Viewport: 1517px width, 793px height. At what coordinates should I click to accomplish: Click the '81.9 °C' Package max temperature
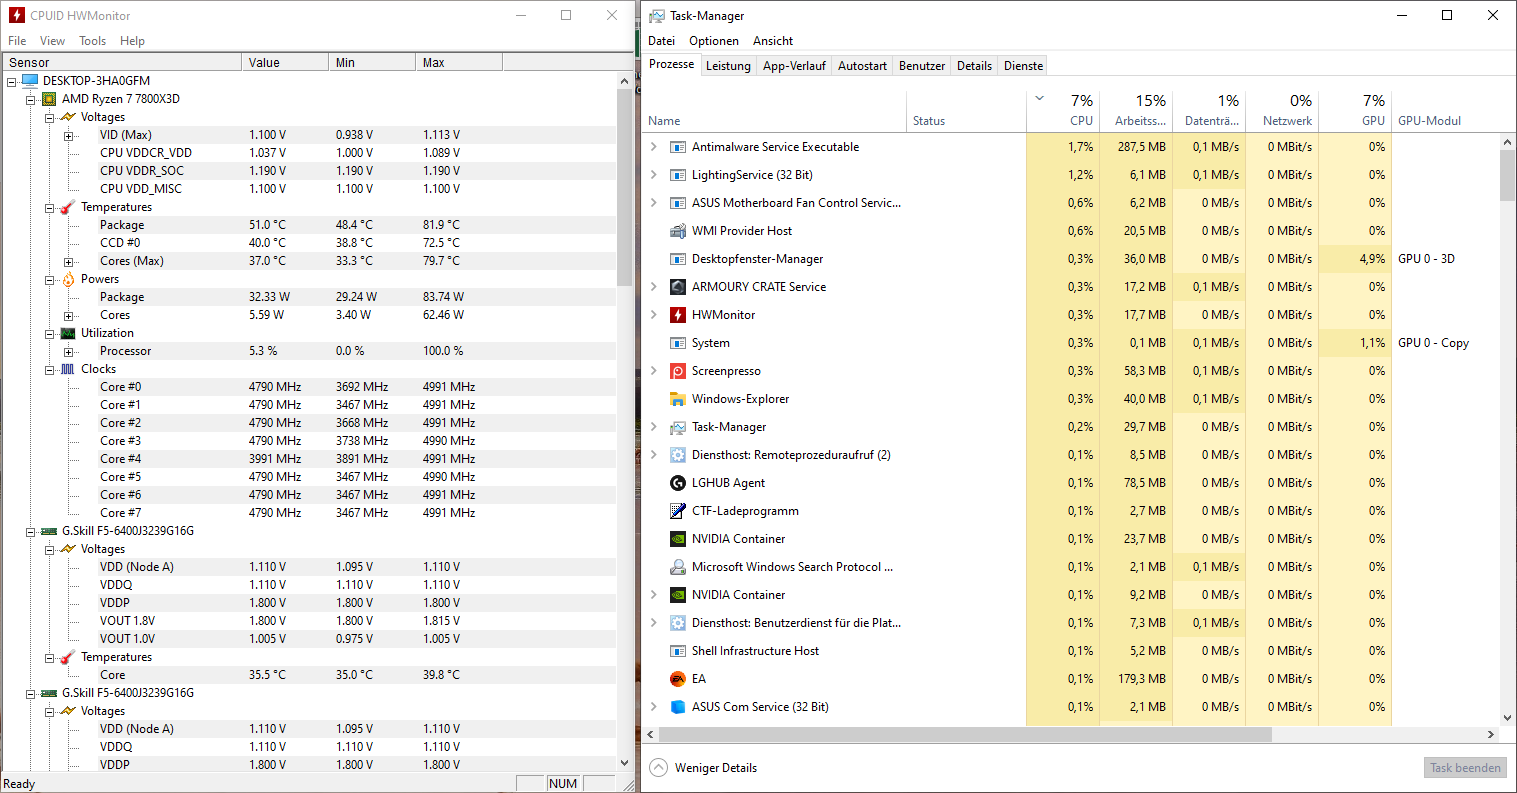point(441,225)
